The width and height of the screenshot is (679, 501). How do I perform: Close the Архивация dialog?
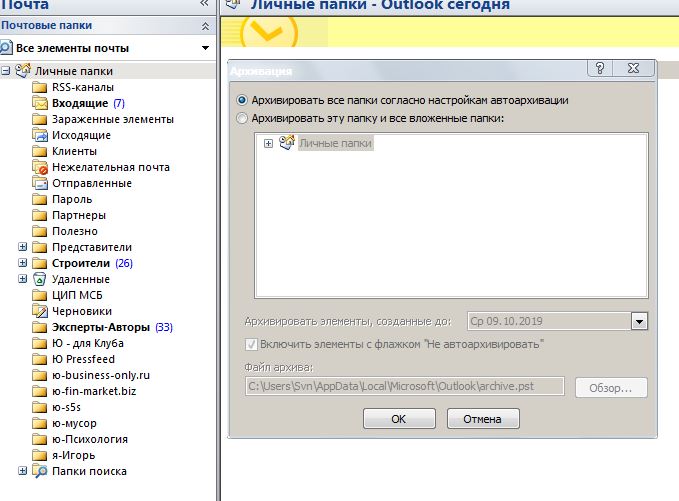[x=634, y=68]
